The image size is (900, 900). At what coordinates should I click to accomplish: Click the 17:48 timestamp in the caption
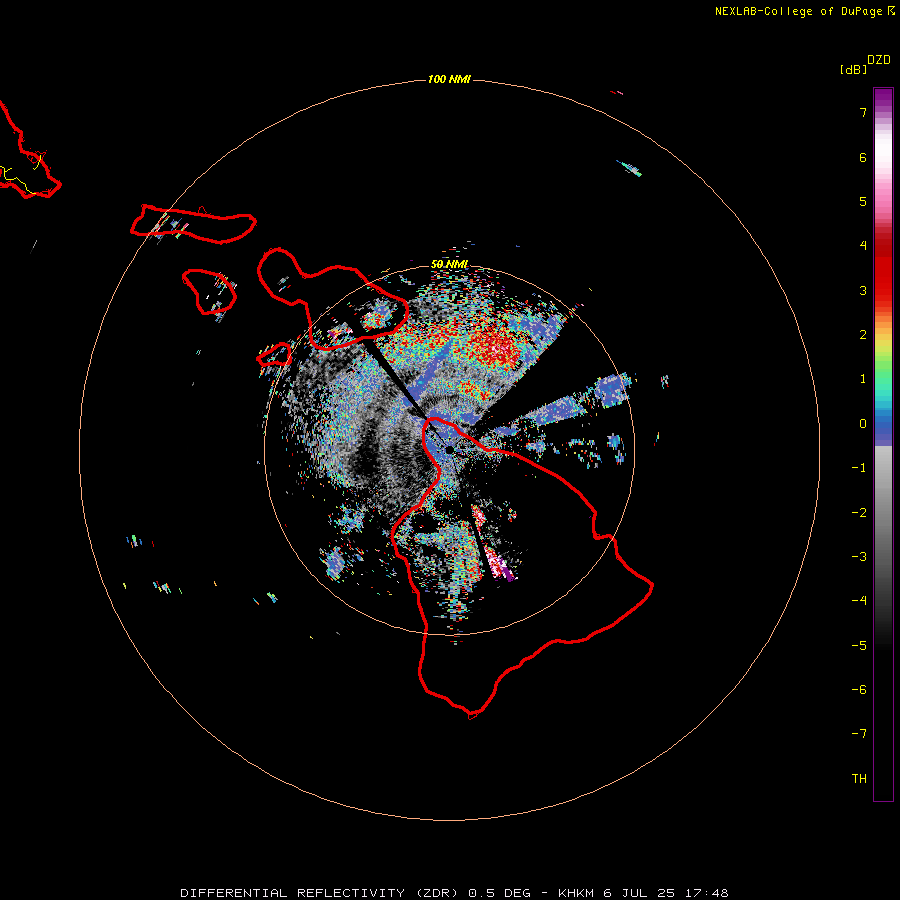[707, 893]
